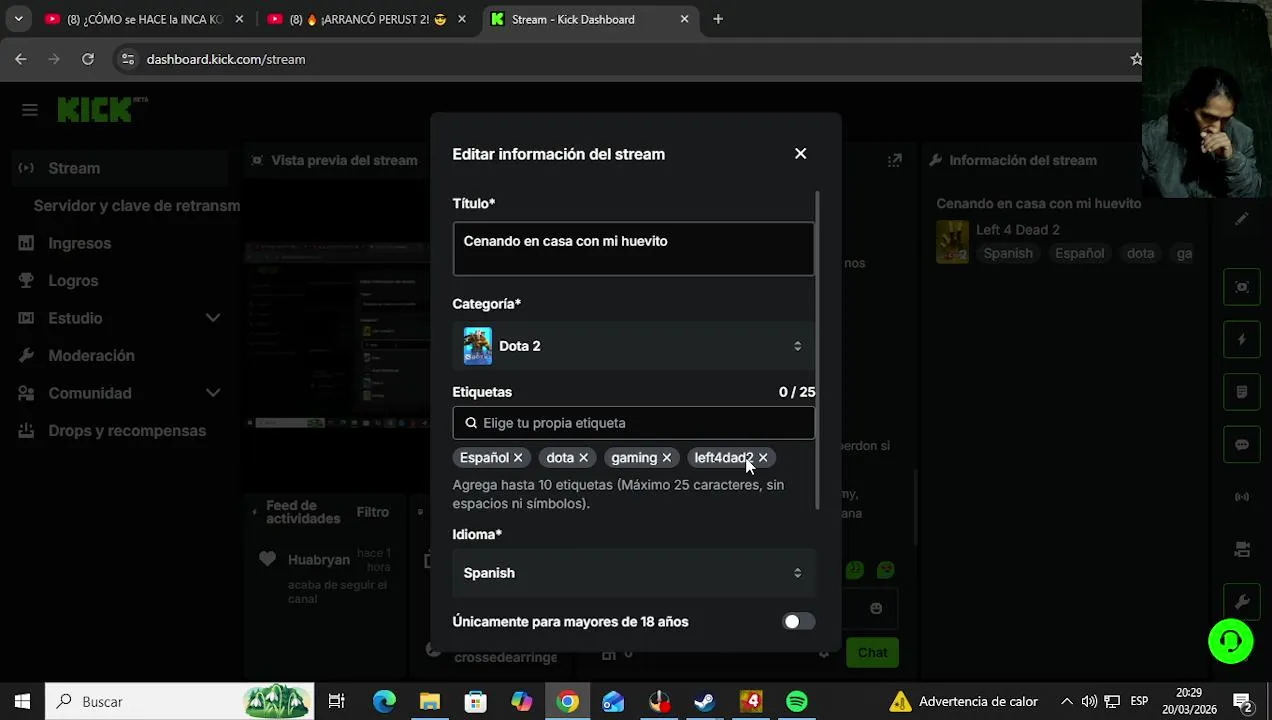This screenshot has width=1272, height=720.
Task: Click the Moderación wrench icon
Action: pyautogui.click(x=27, y=356)
